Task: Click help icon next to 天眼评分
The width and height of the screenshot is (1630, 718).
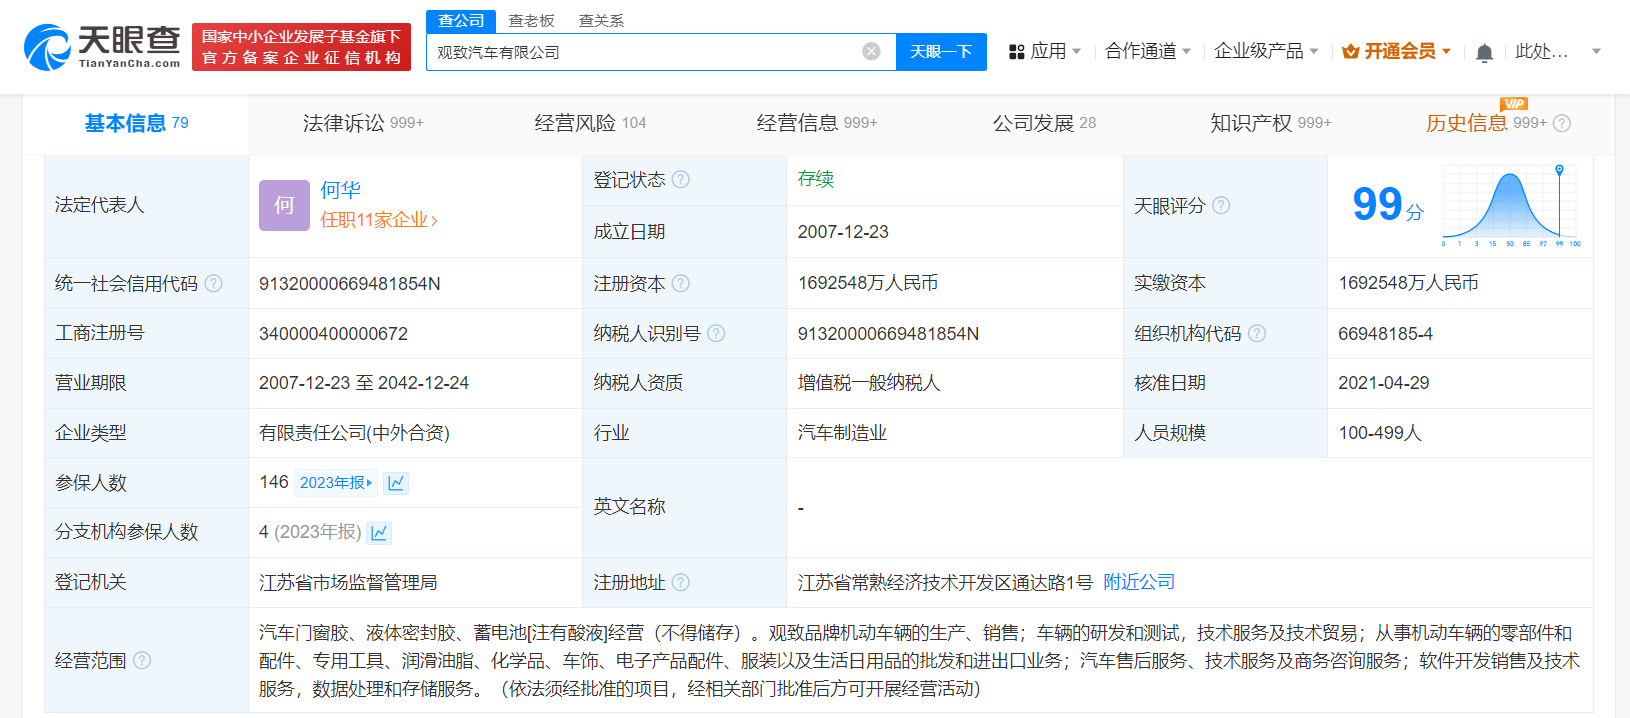Action: [x=1221, y=205]
